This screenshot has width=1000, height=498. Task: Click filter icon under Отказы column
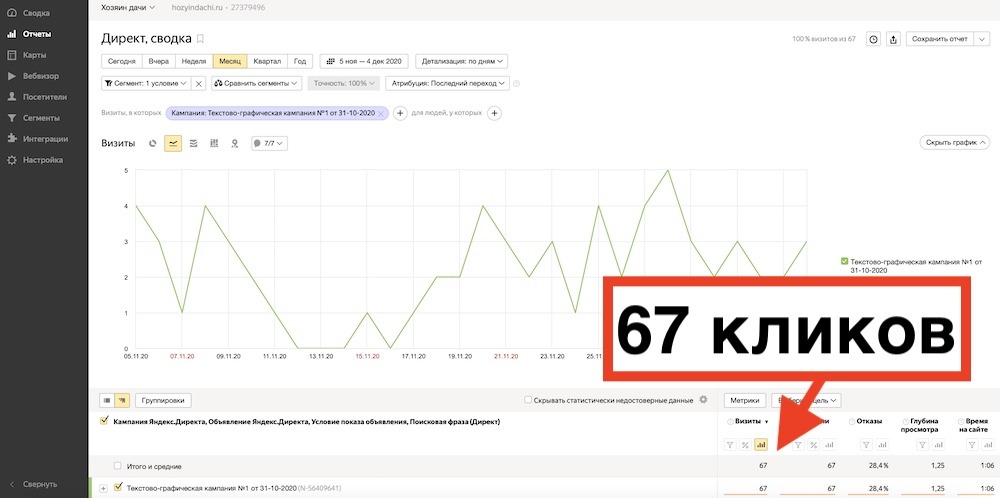click(866, 445)
